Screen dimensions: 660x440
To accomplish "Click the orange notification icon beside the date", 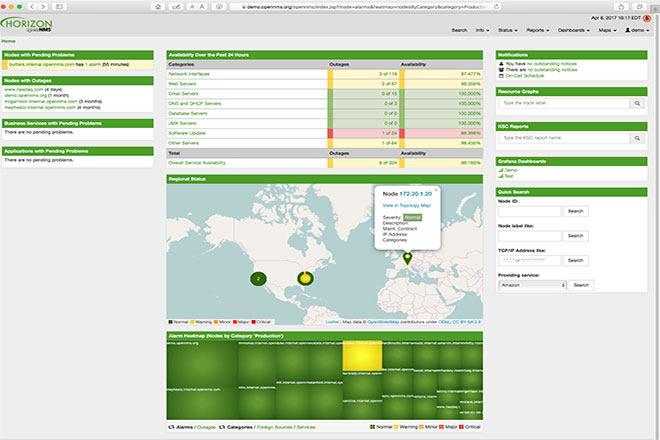I will 647,18.
